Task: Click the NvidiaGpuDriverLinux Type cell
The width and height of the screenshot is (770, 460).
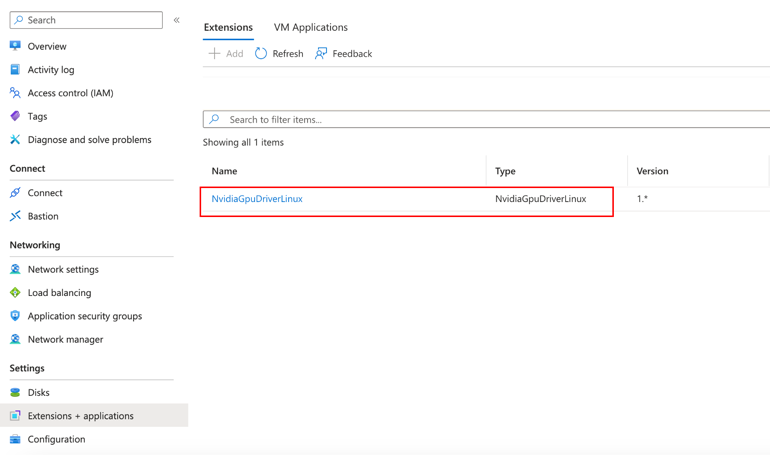Action: pos(541,199)
